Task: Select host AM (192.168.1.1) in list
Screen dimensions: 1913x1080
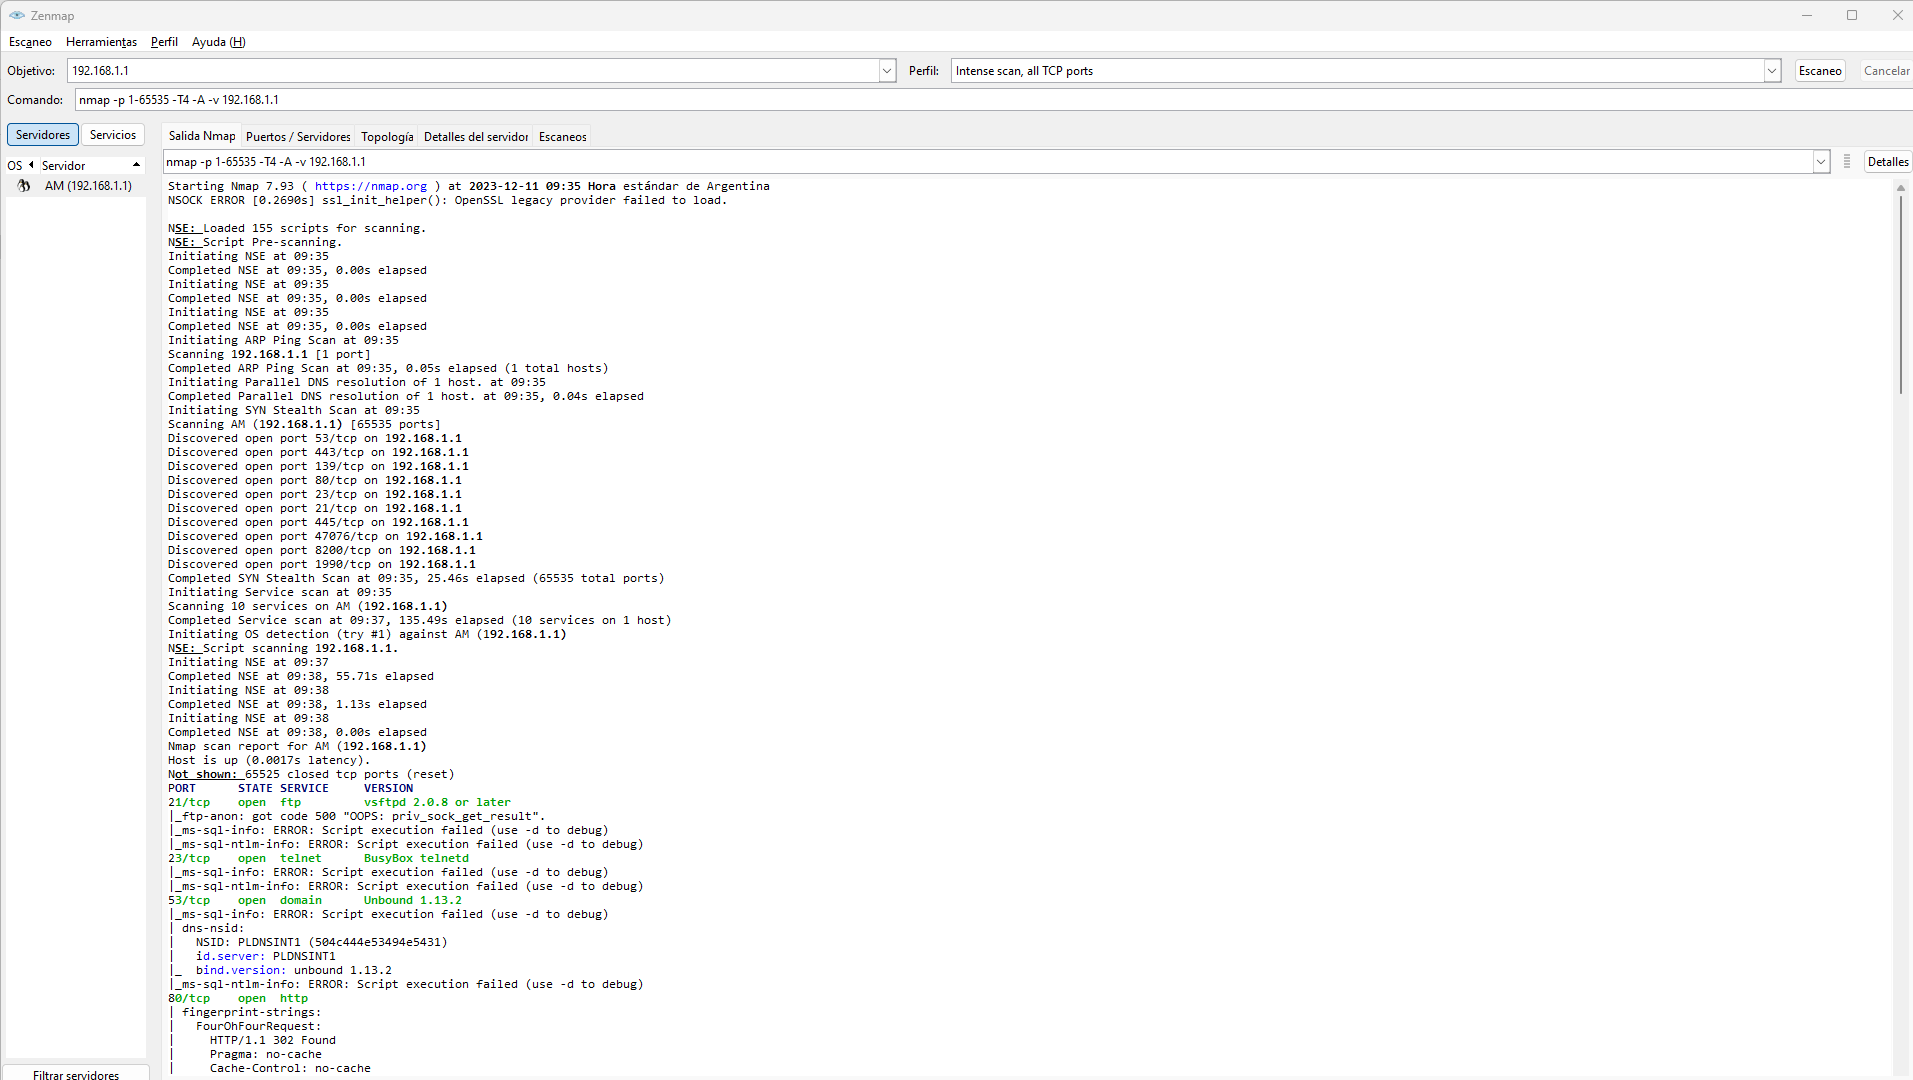Action: click(x=88, y=186)
